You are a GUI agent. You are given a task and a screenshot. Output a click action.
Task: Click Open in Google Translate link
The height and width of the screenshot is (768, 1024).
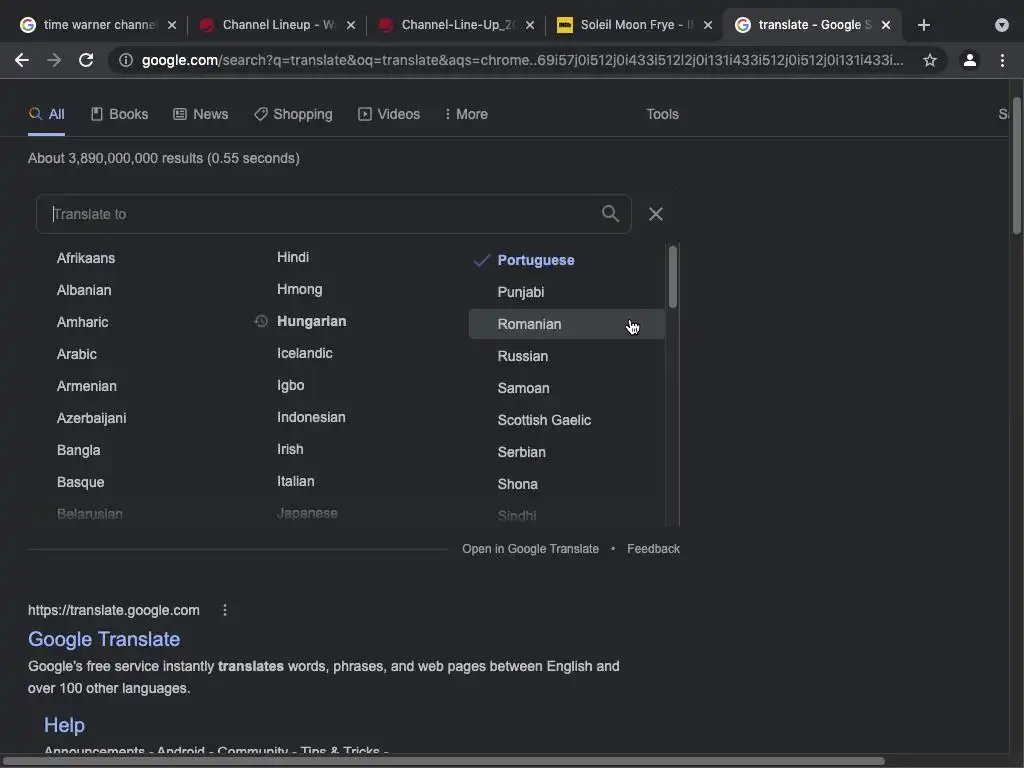coord(530,549)
